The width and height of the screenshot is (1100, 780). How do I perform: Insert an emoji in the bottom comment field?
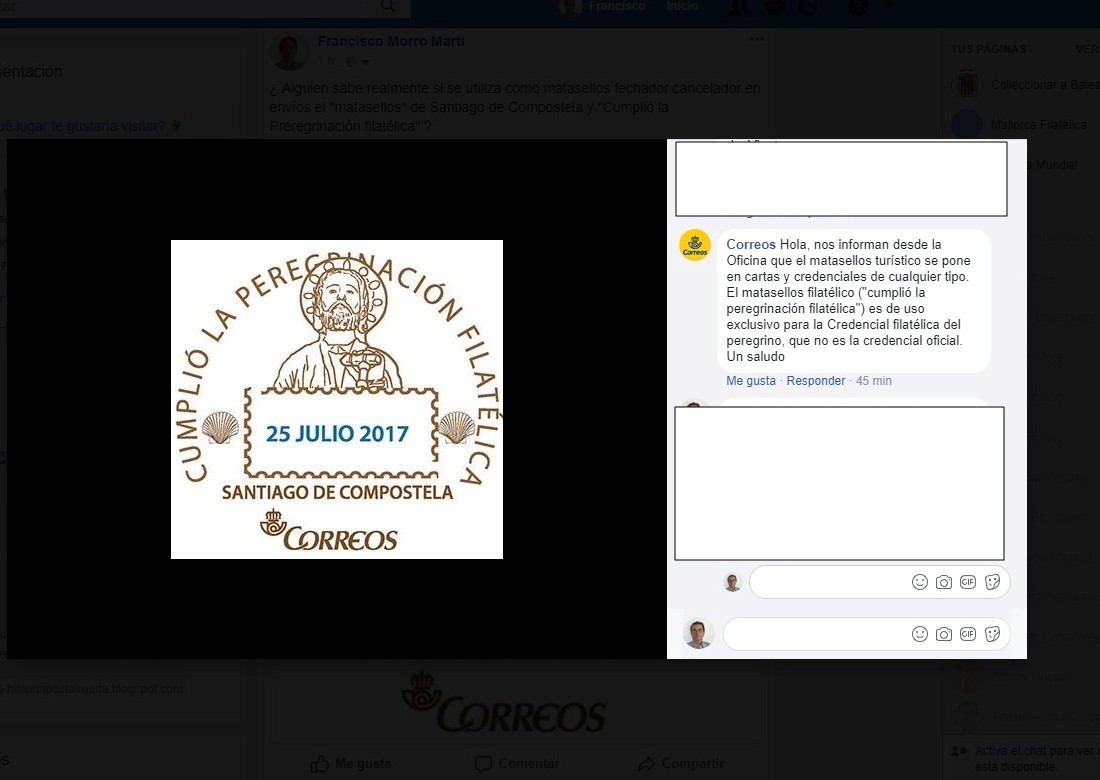[920, 634]
